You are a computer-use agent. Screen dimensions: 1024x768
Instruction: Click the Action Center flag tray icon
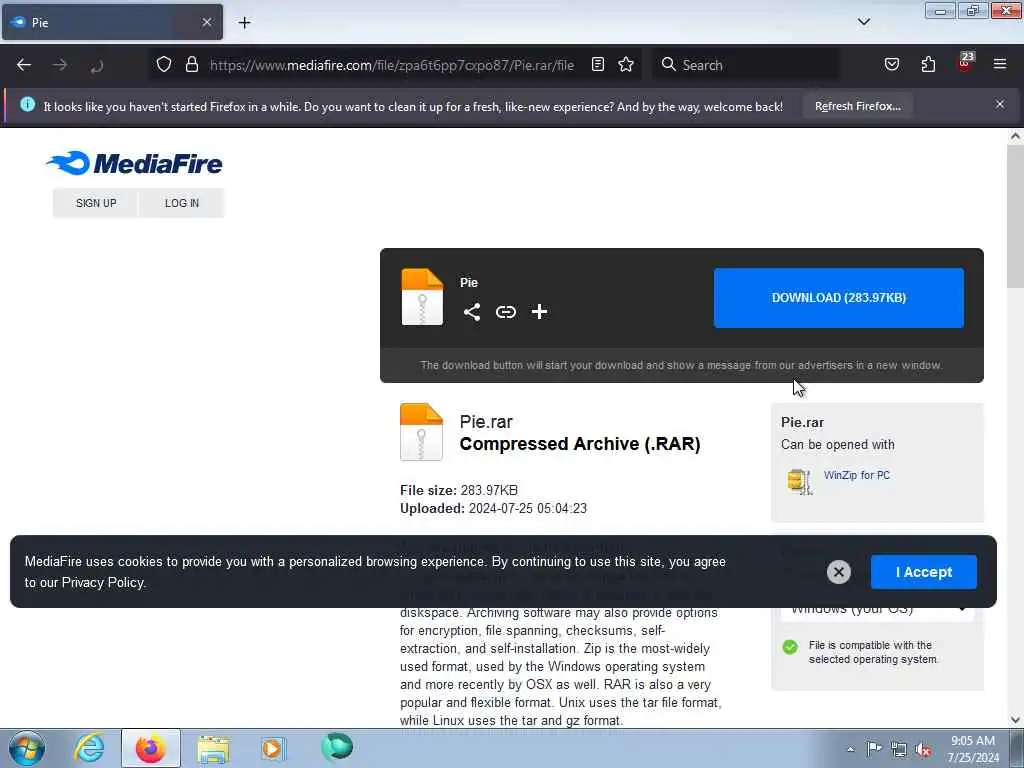point(874,749)
